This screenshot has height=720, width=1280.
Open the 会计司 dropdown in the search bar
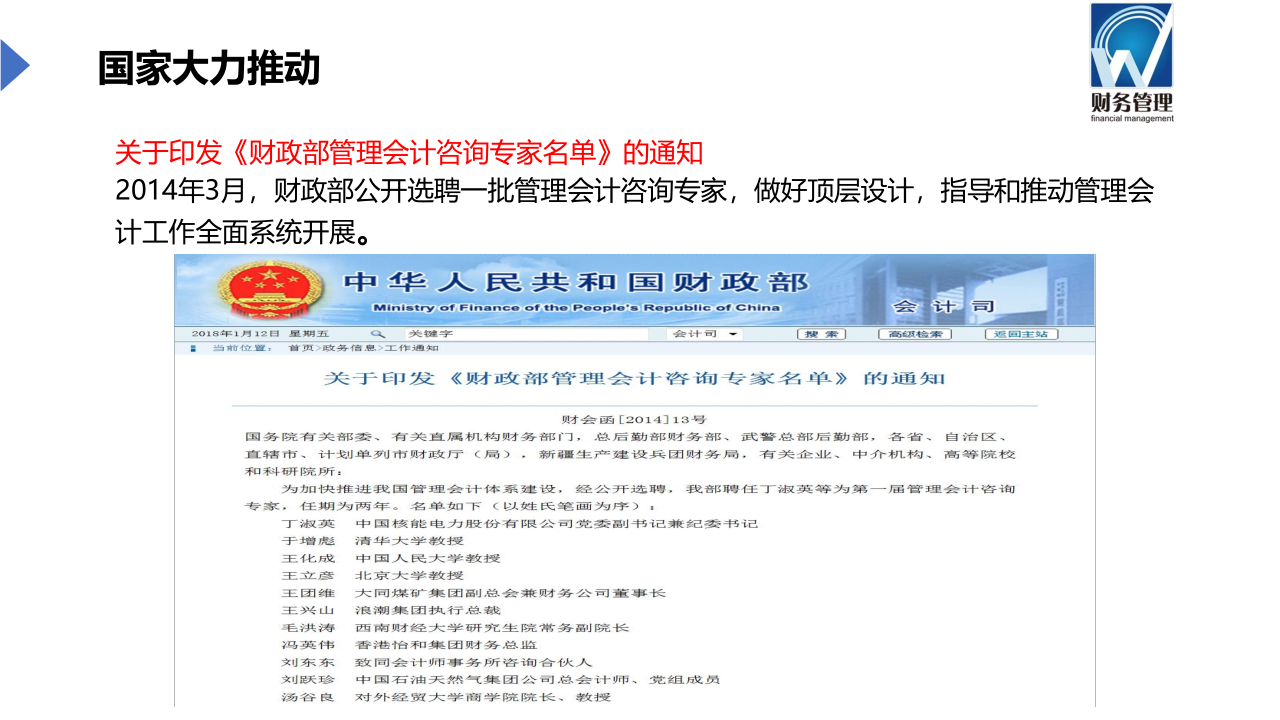click(x=706, y=334)
